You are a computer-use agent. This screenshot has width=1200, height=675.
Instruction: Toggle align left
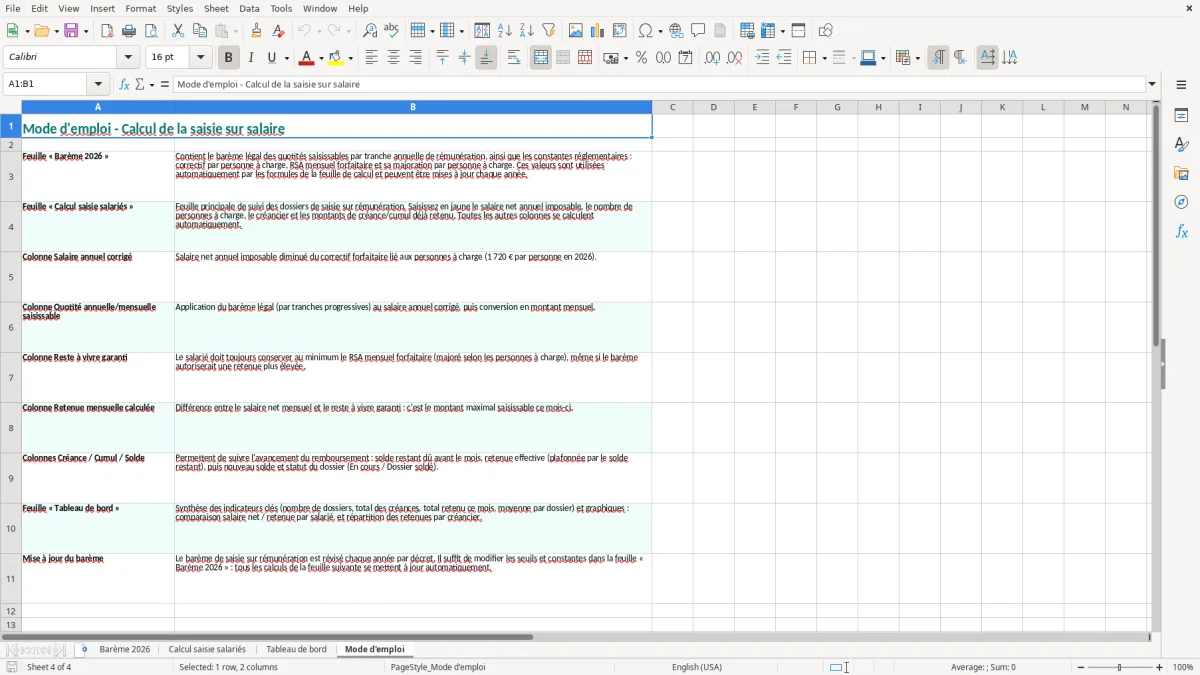tap(371, 58)
